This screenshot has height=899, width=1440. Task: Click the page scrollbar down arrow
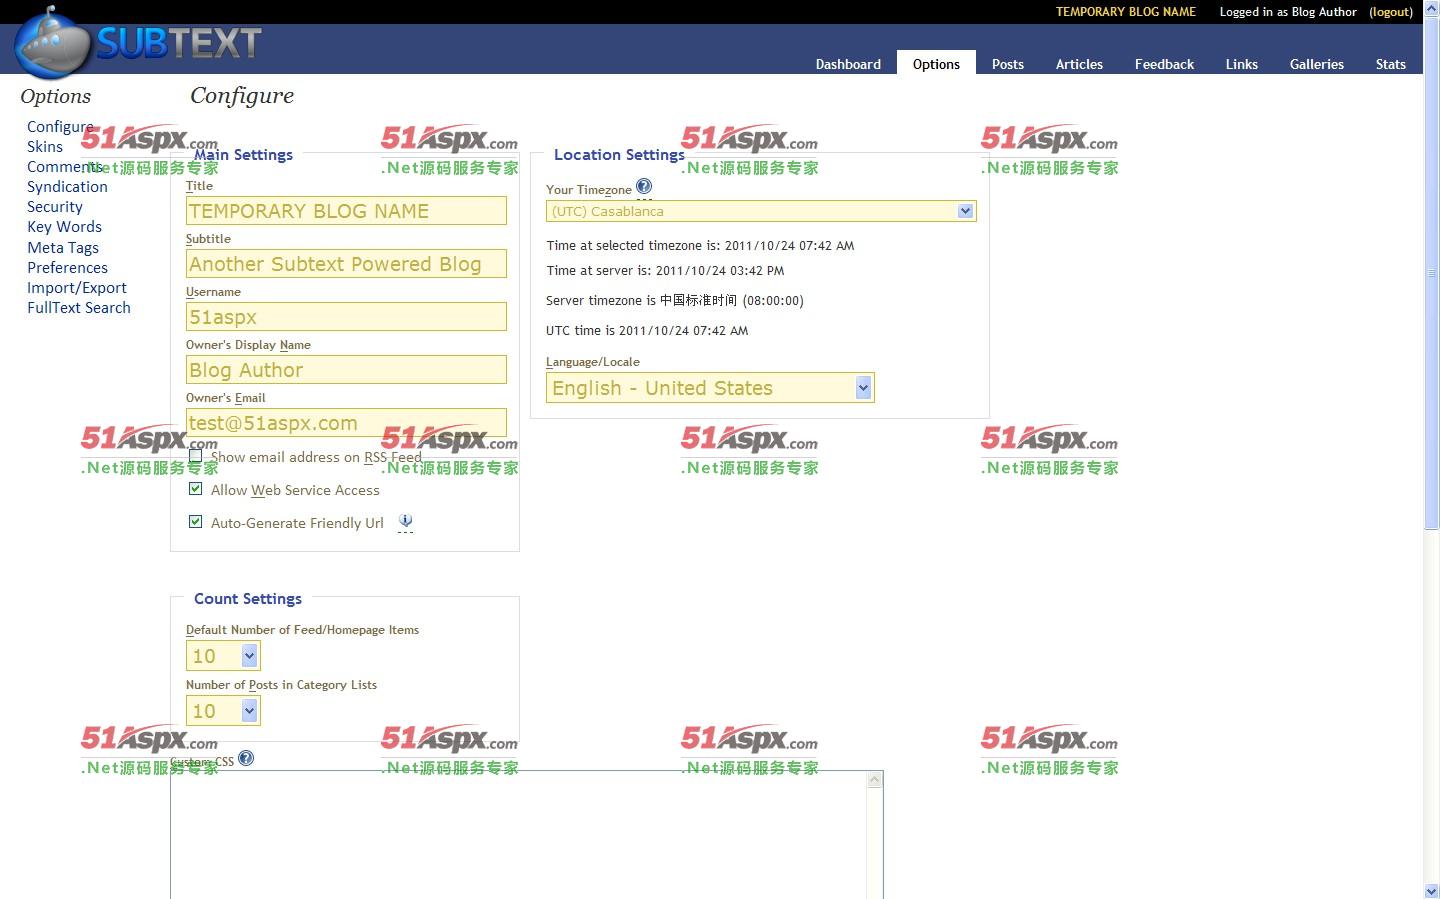[1431, 890]
